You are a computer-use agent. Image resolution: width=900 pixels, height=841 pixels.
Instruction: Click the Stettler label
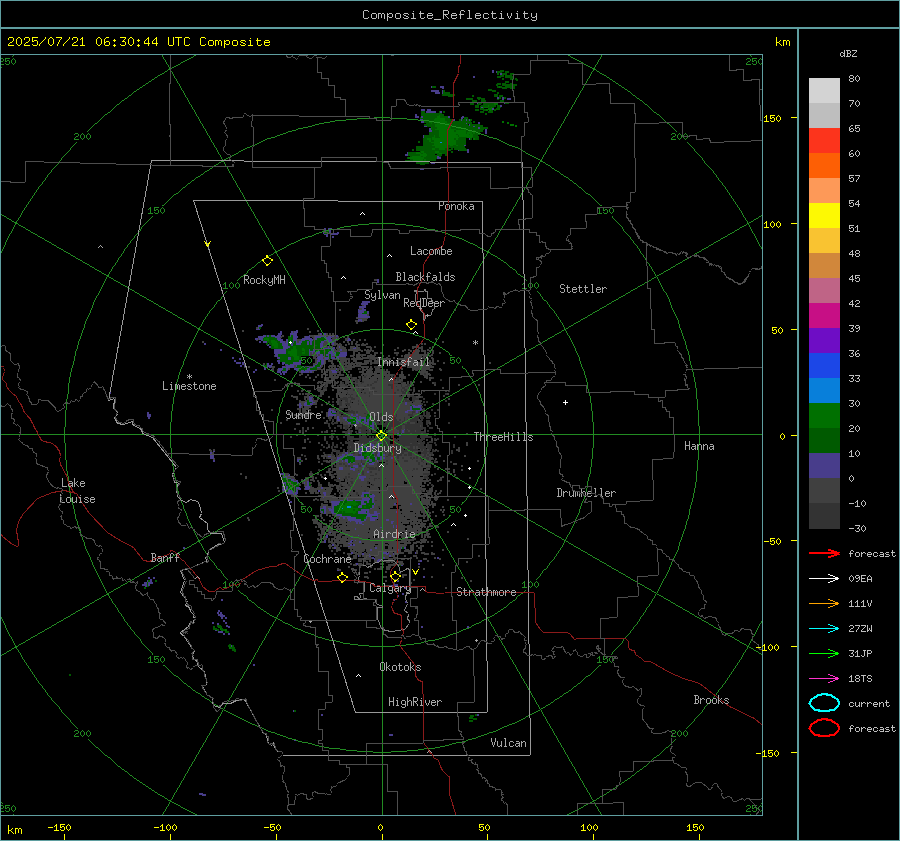583,289
